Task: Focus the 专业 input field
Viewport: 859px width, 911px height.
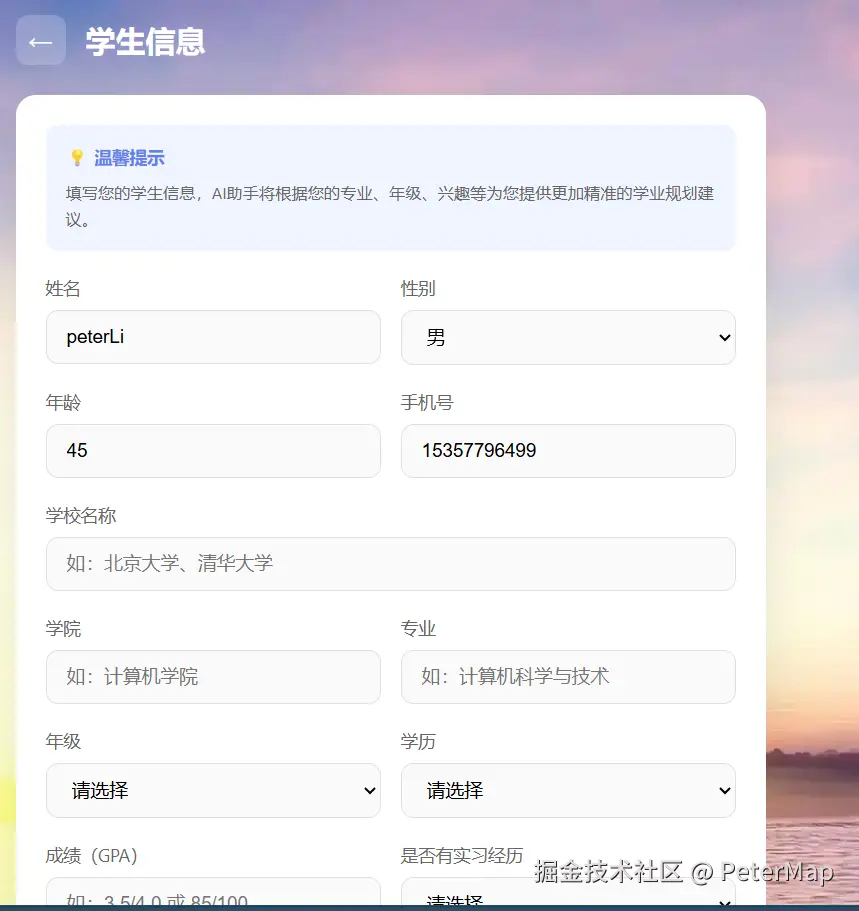Action: (568, 677)
